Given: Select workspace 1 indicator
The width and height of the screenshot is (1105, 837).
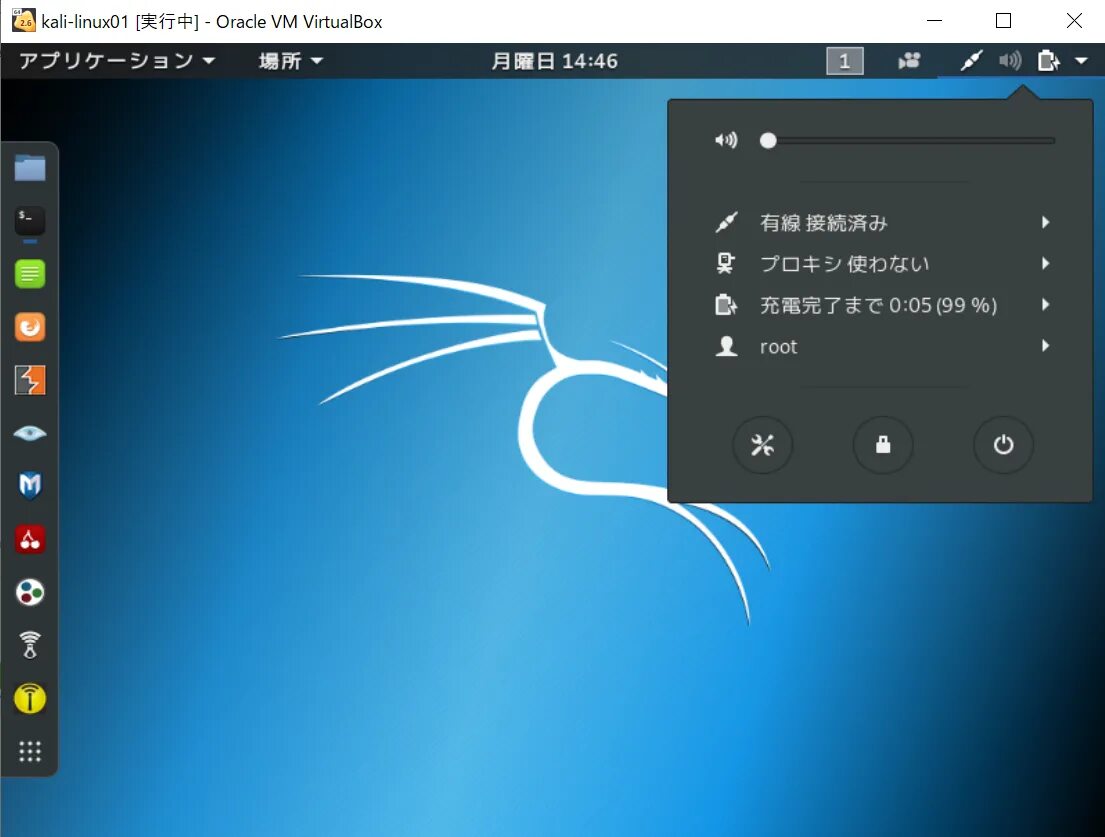Looking at the screenshot, I should [x=844, y=61].
